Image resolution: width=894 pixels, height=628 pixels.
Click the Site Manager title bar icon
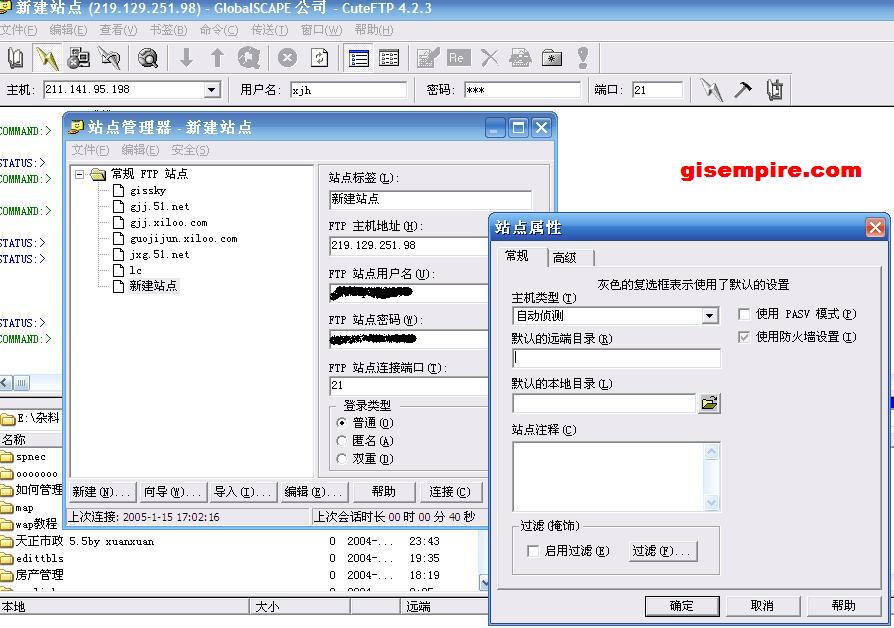click(75, 127)
